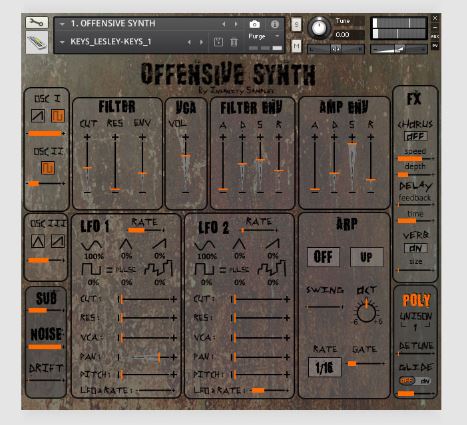Click LFO 1 sine wave shape

coord(91,245)
